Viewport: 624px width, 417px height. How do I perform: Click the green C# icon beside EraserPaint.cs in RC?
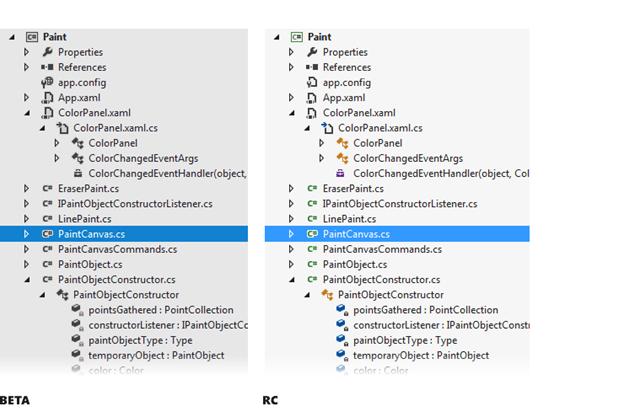point(312,189)
